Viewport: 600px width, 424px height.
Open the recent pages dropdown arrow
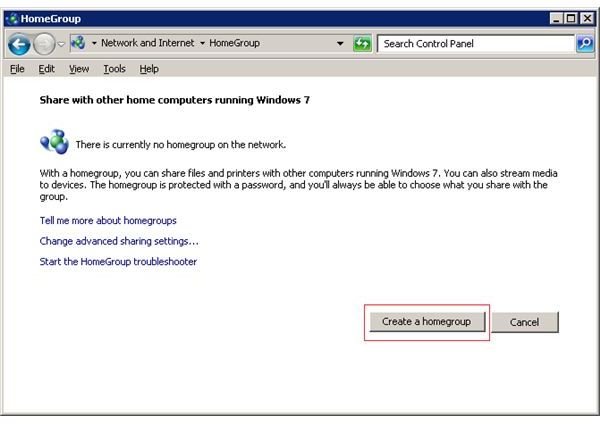click(x=61, y=44)
